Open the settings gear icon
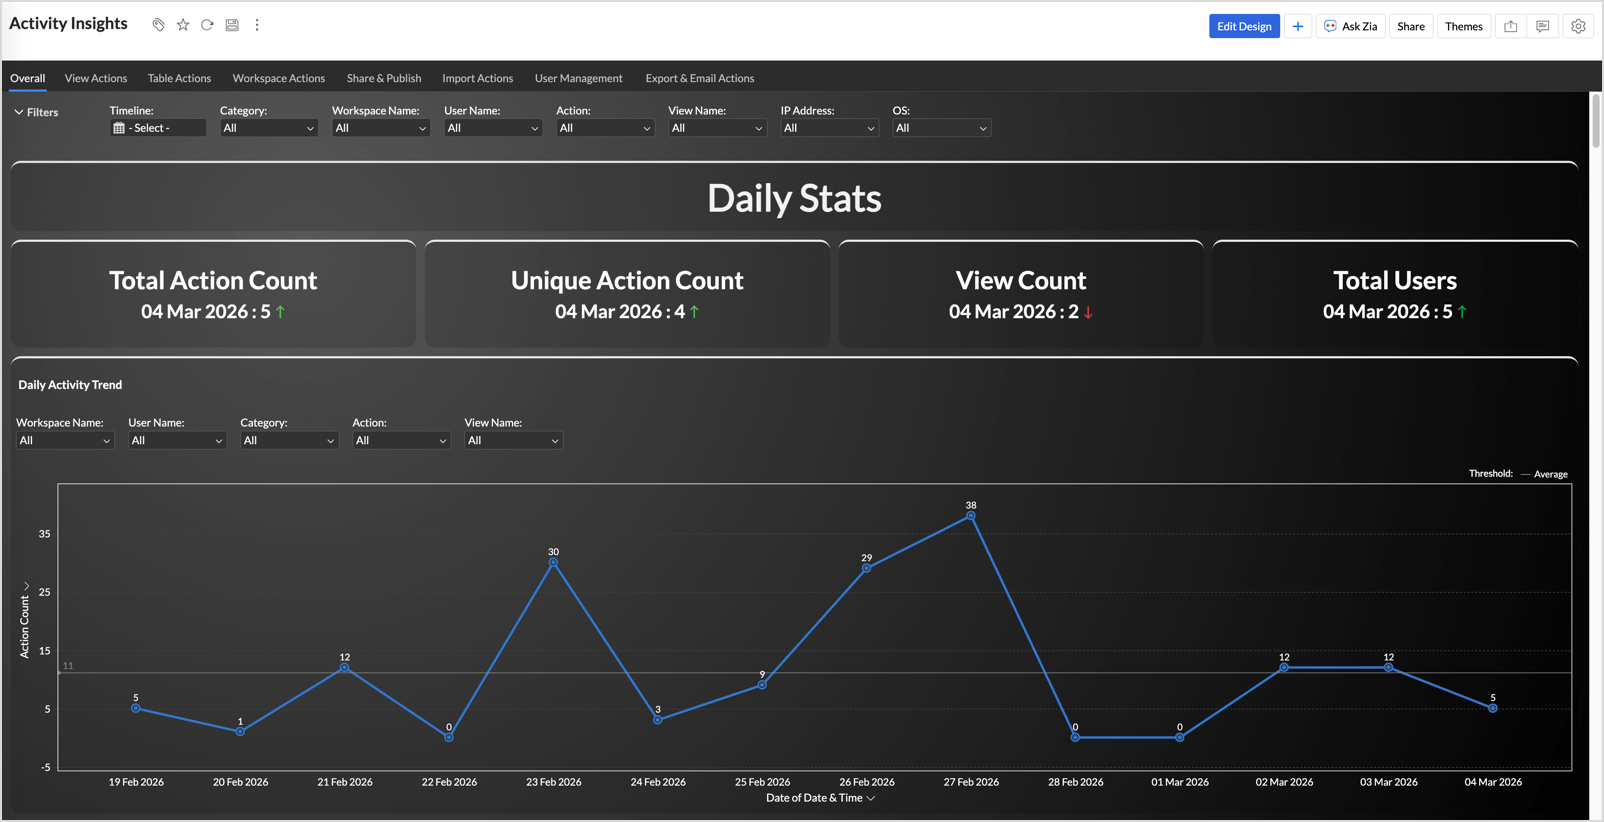The image size is (1604, 822). click(x=1578, y=26)
